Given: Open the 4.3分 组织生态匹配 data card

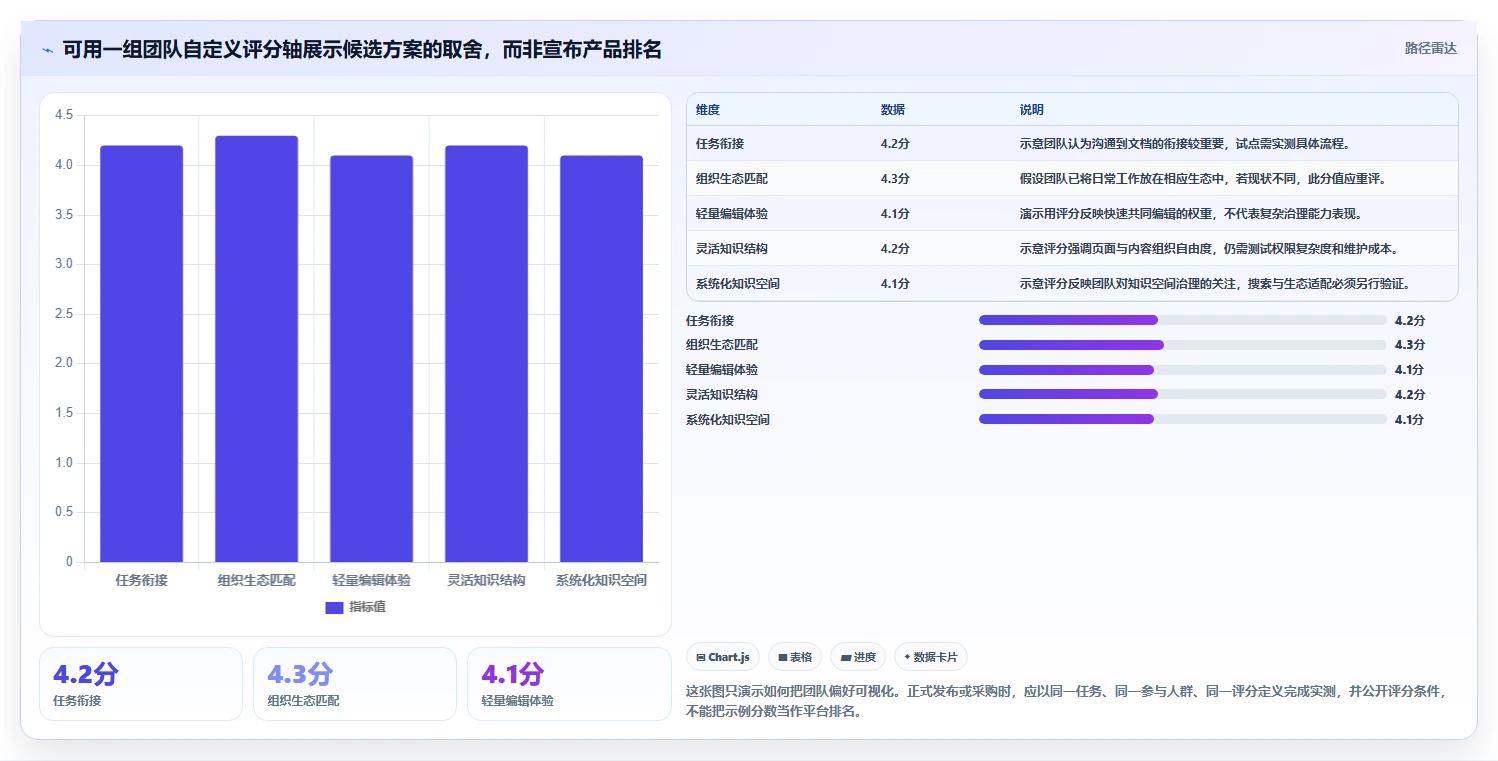Looking at the screenshot, I should pos(355,684).
